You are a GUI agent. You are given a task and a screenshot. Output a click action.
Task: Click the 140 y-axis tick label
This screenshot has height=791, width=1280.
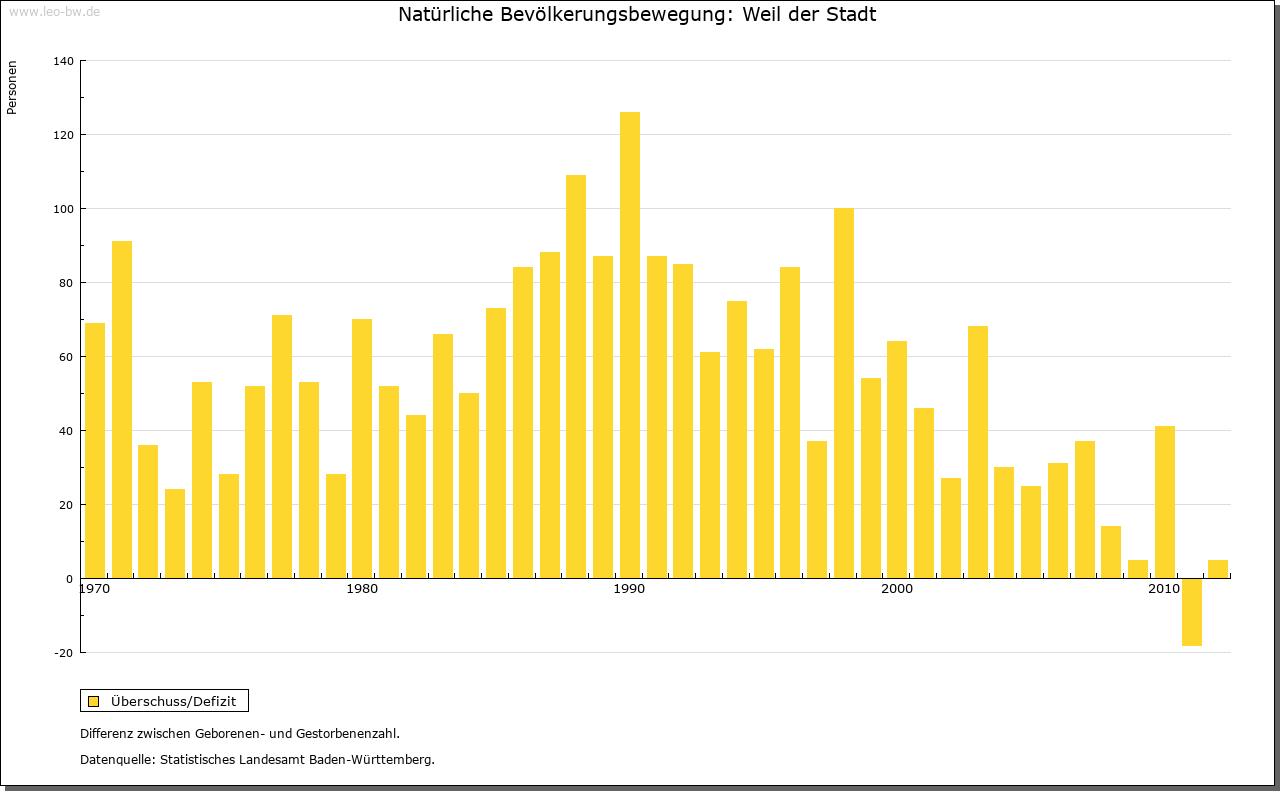click(63, 61)
